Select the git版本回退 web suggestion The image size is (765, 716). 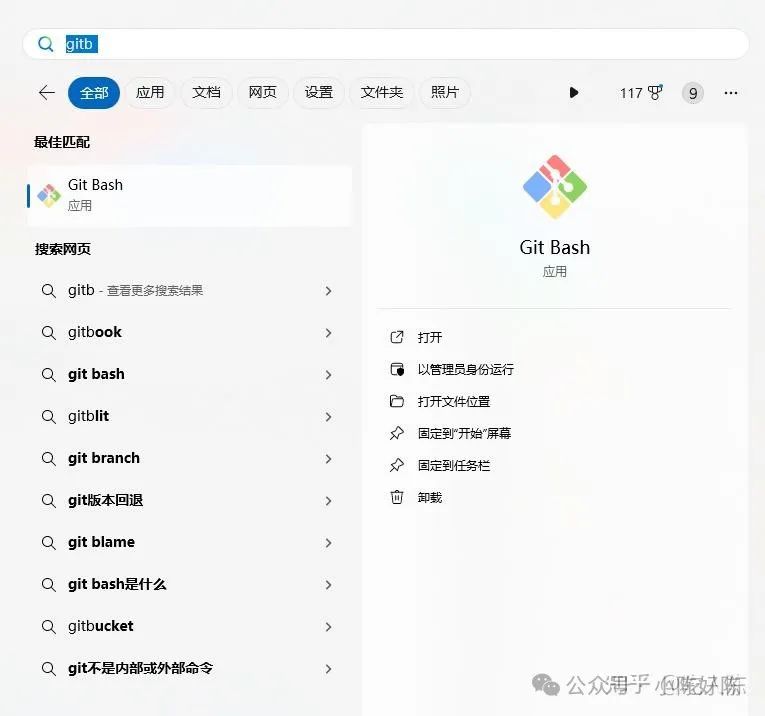(189, 500)
